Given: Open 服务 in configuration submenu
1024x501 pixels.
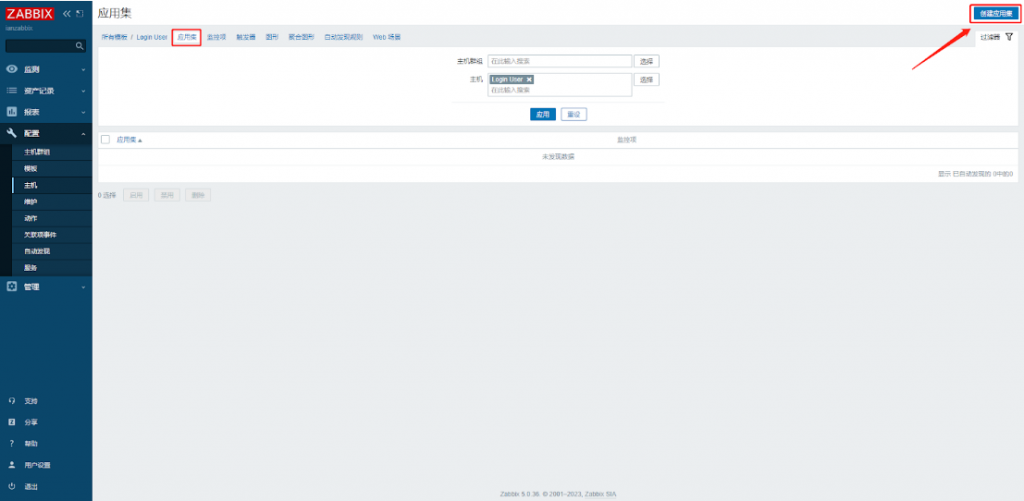Looking at the screenshot, I should (x=31, y=268).
